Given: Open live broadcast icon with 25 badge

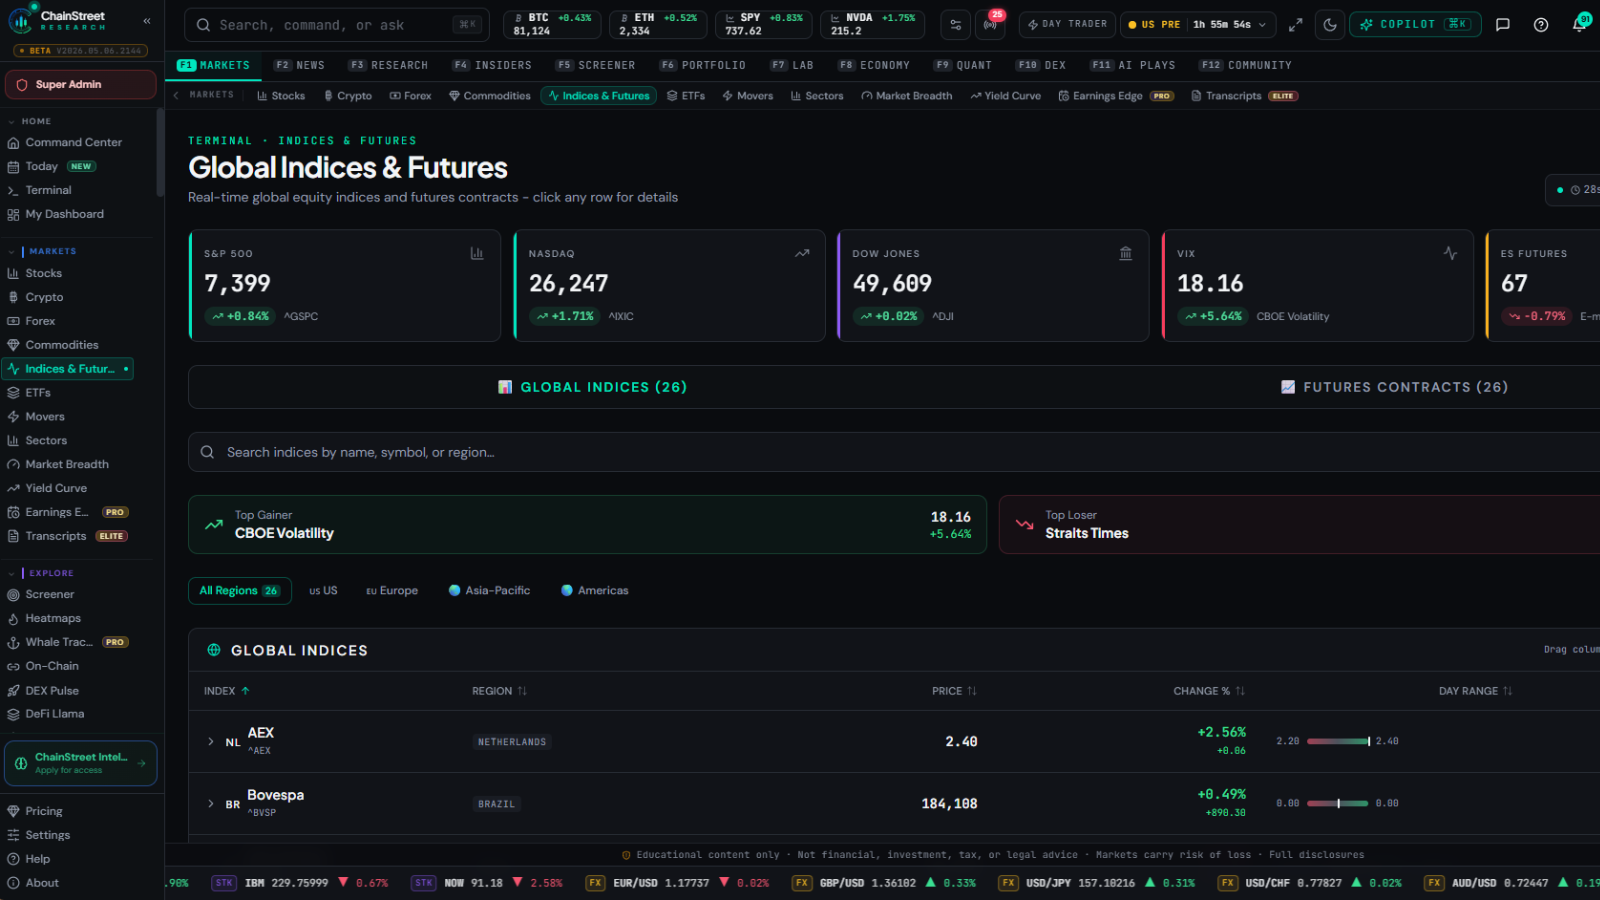Looking at the screenshot, I should [x=990, y=25].
